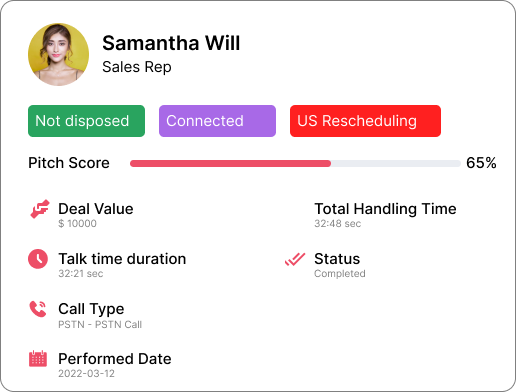Click the Performed Date calendar icon

(x=38, y=359)
